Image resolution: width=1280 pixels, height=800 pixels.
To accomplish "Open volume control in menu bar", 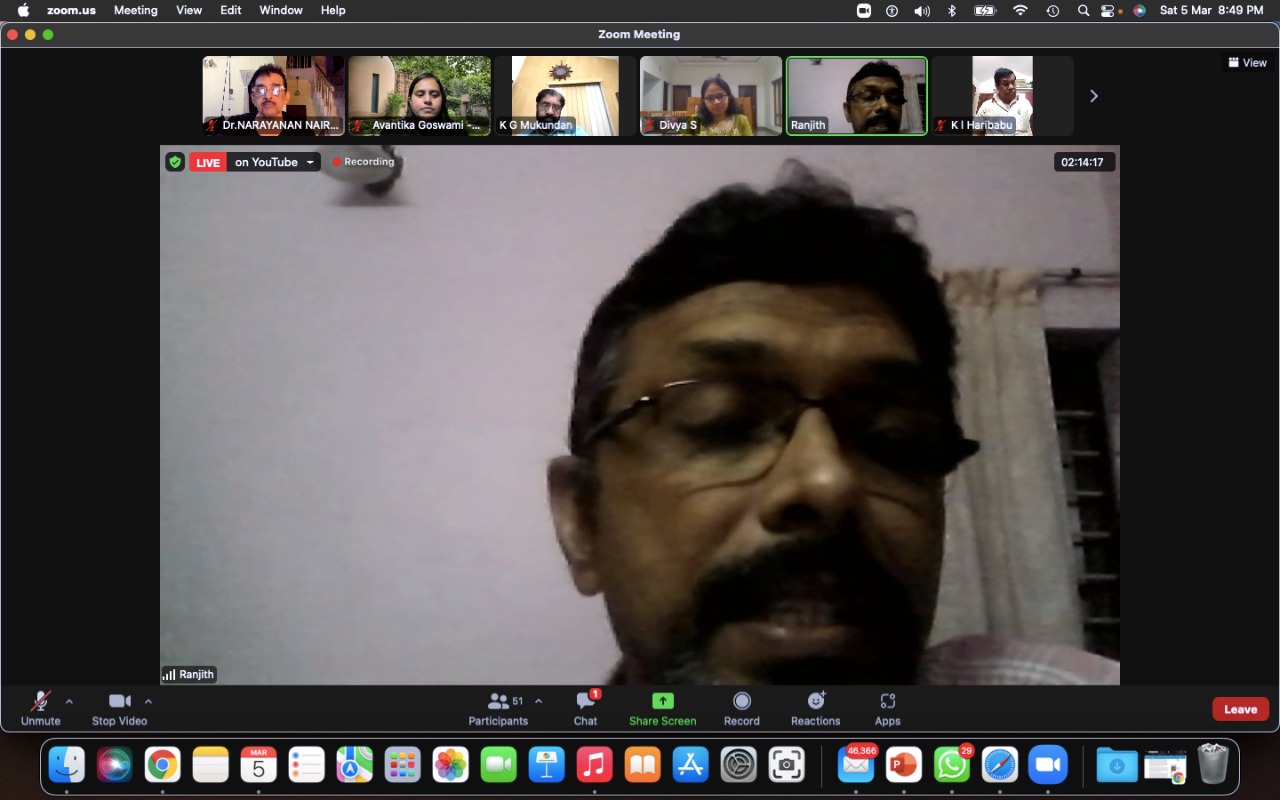I will tap(921, 10).
